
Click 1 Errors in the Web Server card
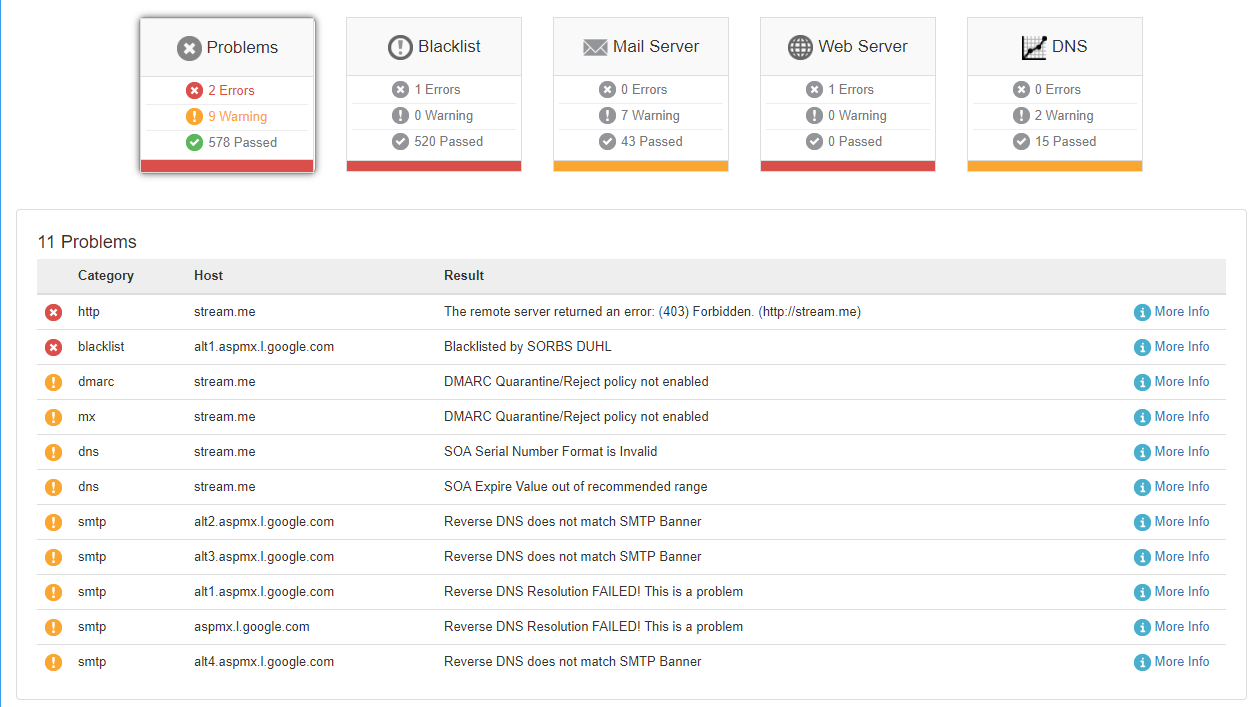click(851, 90)
